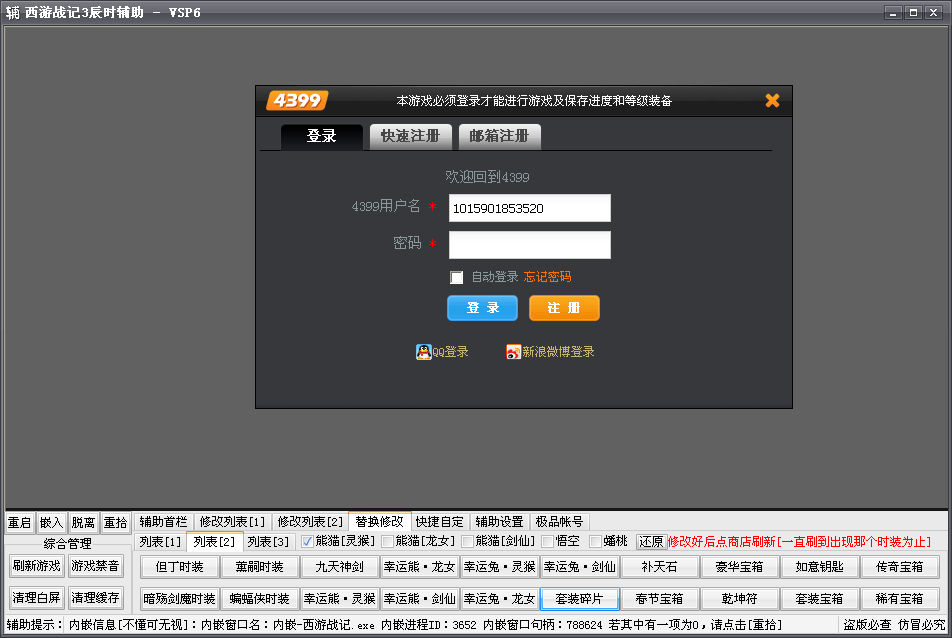Open the 修改列表[2] tab
The image size is (952, 638).
[310, 521]
